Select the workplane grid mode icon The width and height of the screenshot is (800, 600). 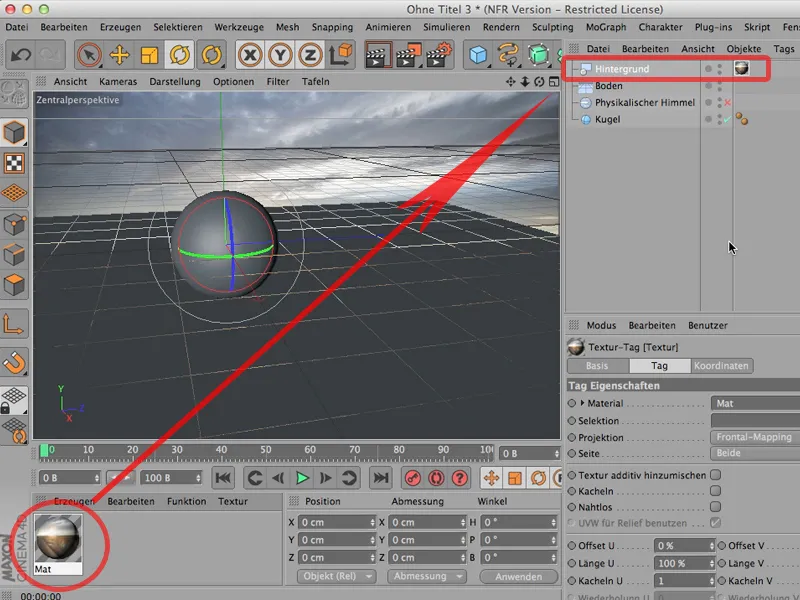(14, 193)
